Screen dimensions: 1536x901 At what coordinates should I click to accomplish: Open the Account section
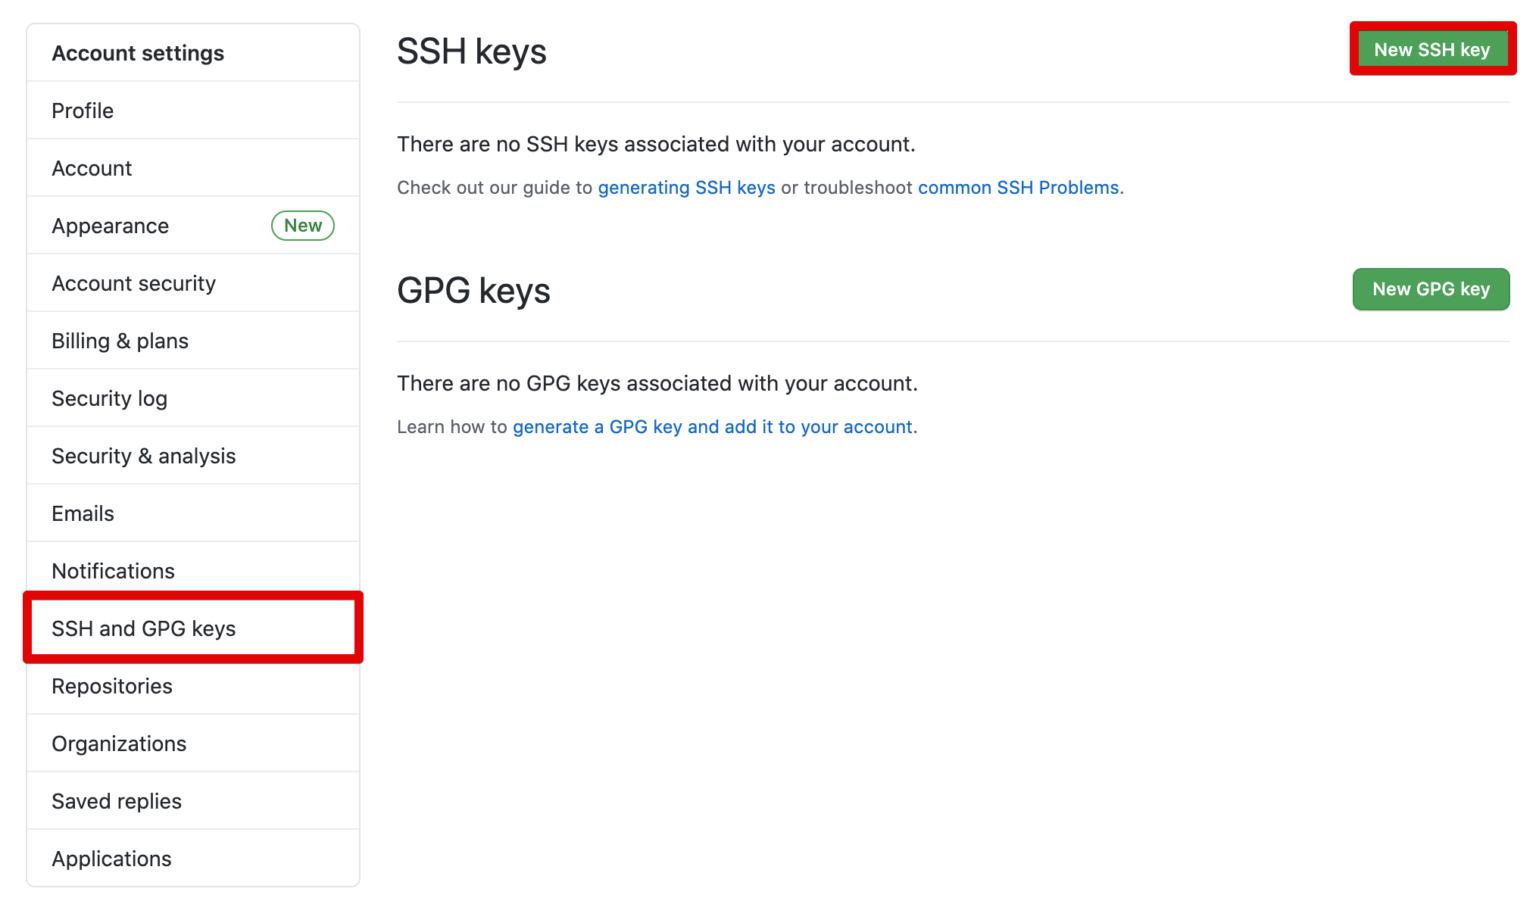click(91, 168)
